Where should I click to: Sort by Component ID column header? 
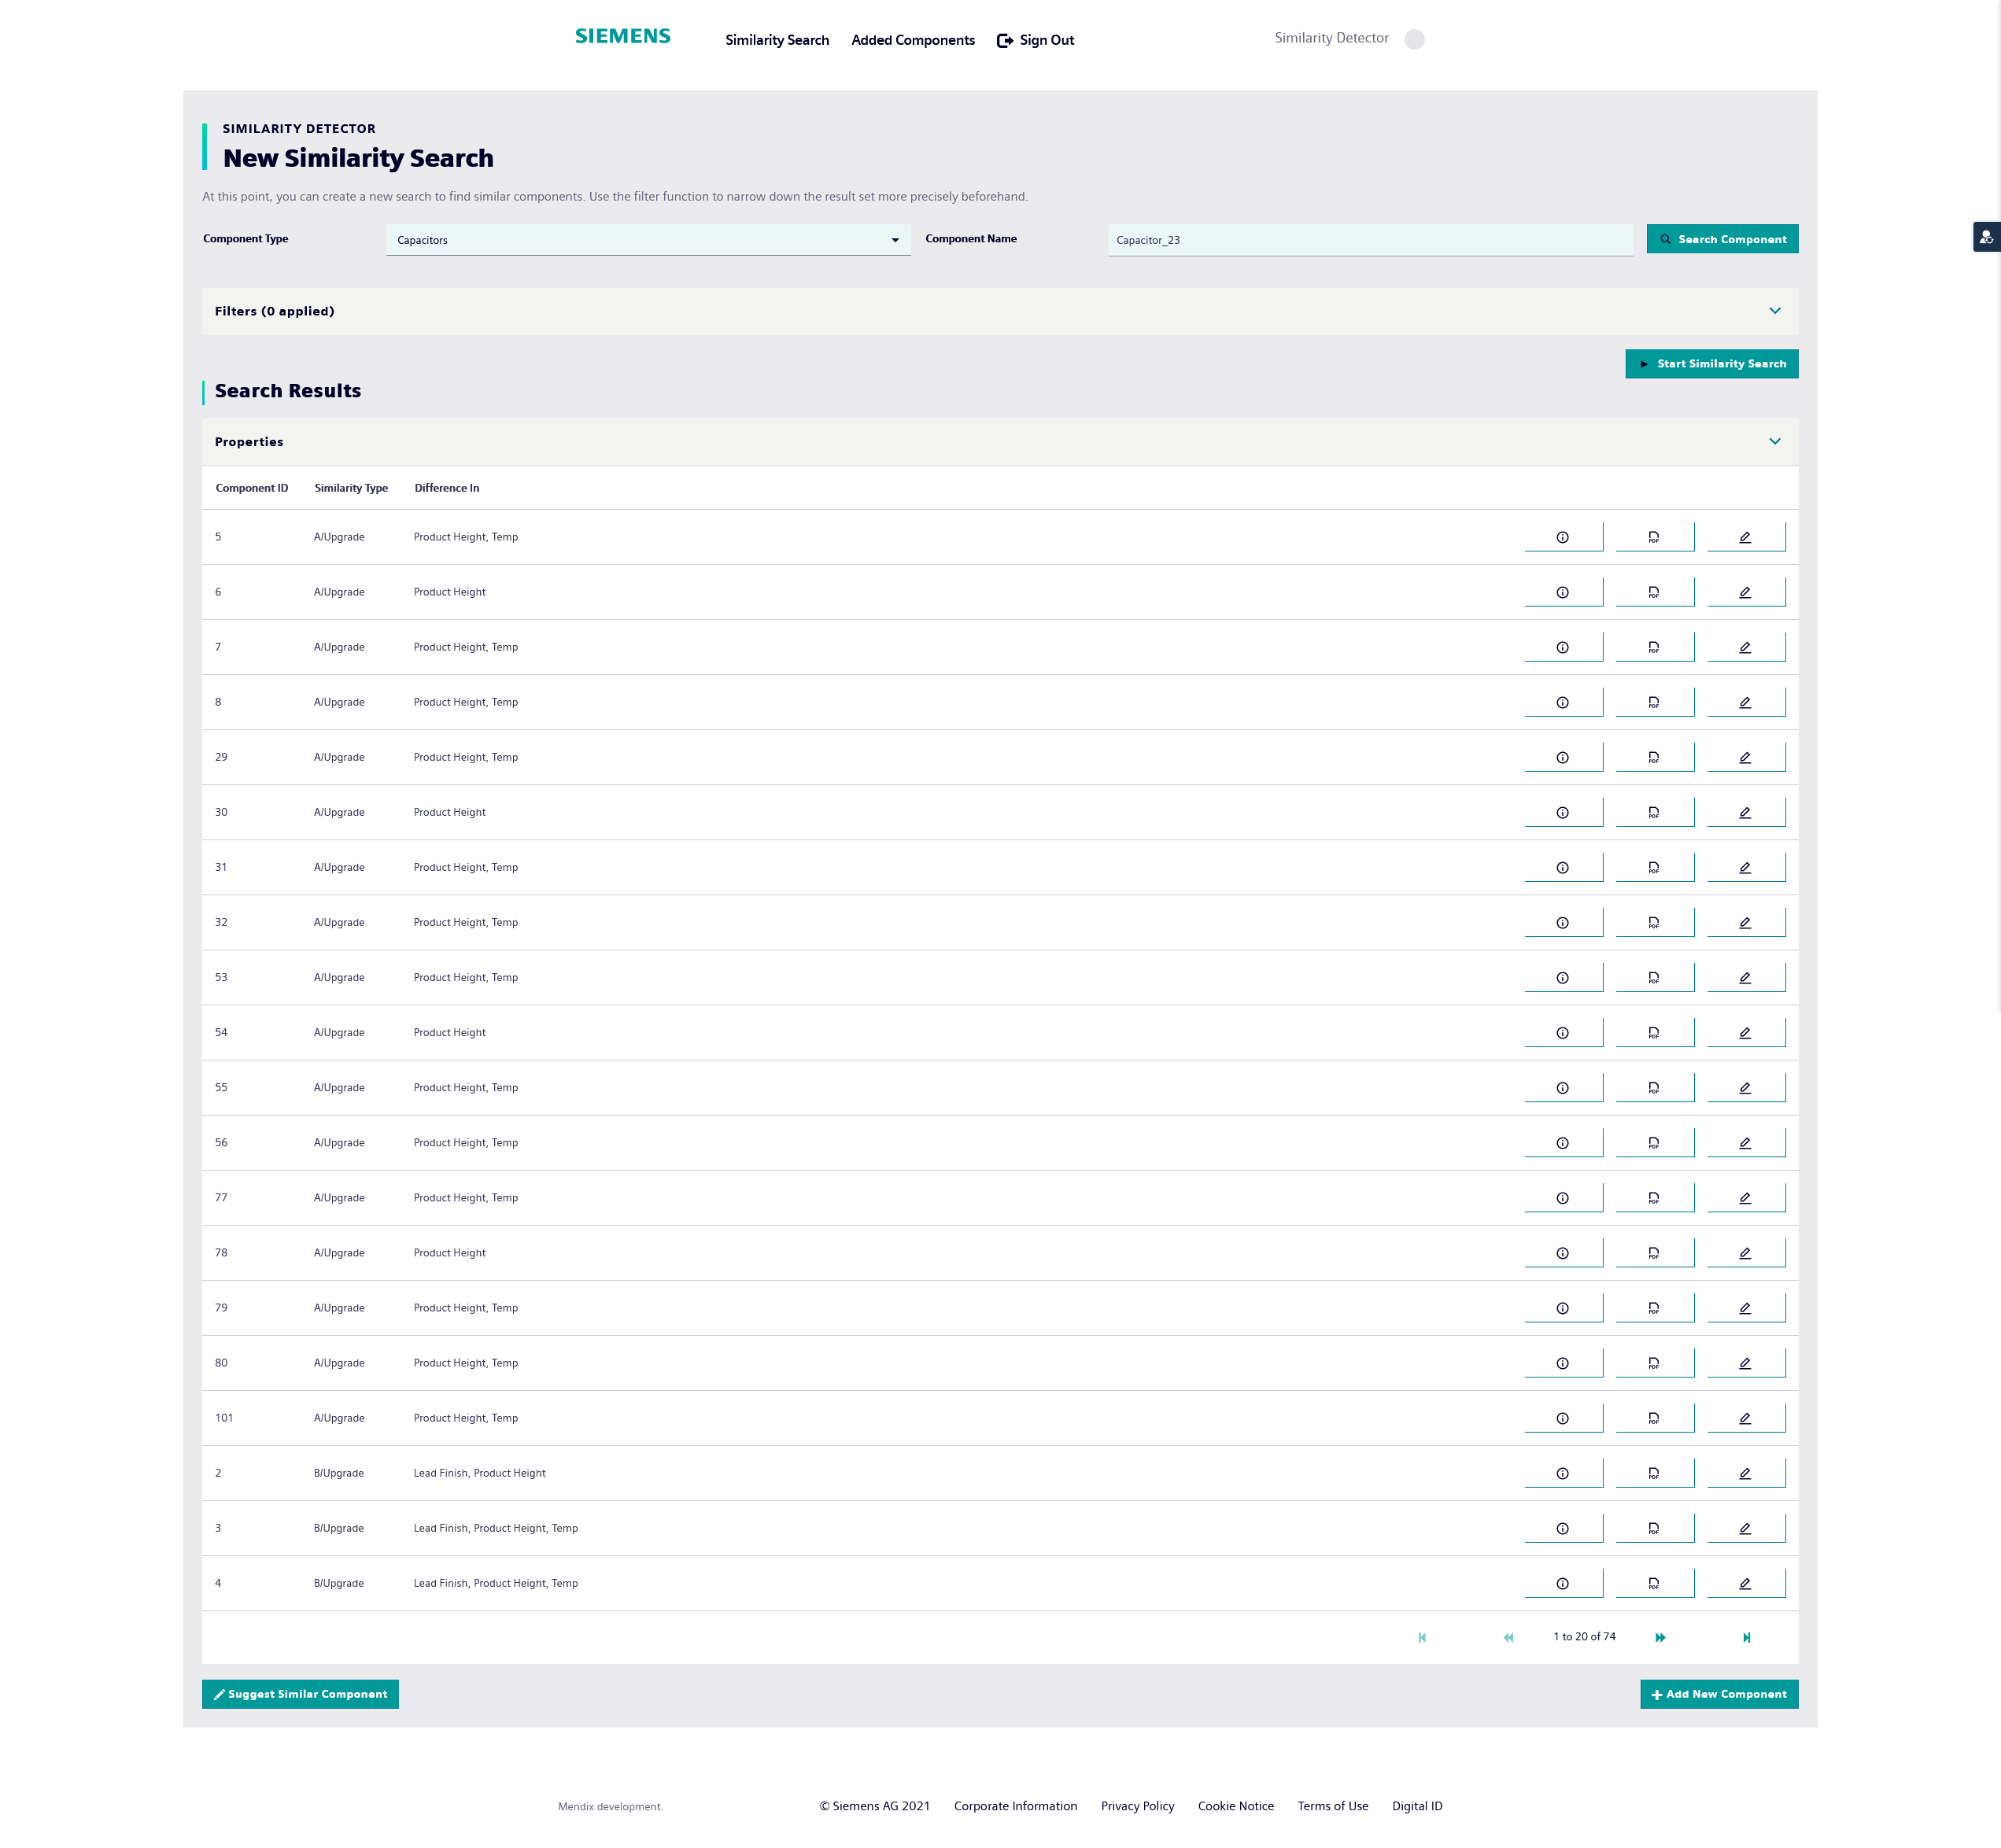252,488
